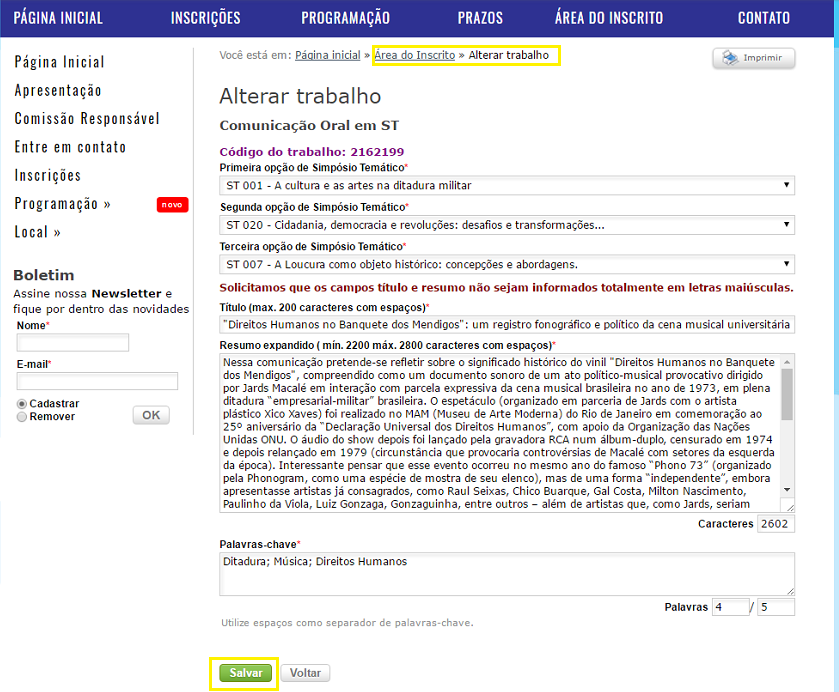Open PÁGINA INICIAL in the top navigation
Image resolution: width=839 pixels, height=692 pixels.
(58, 18)
